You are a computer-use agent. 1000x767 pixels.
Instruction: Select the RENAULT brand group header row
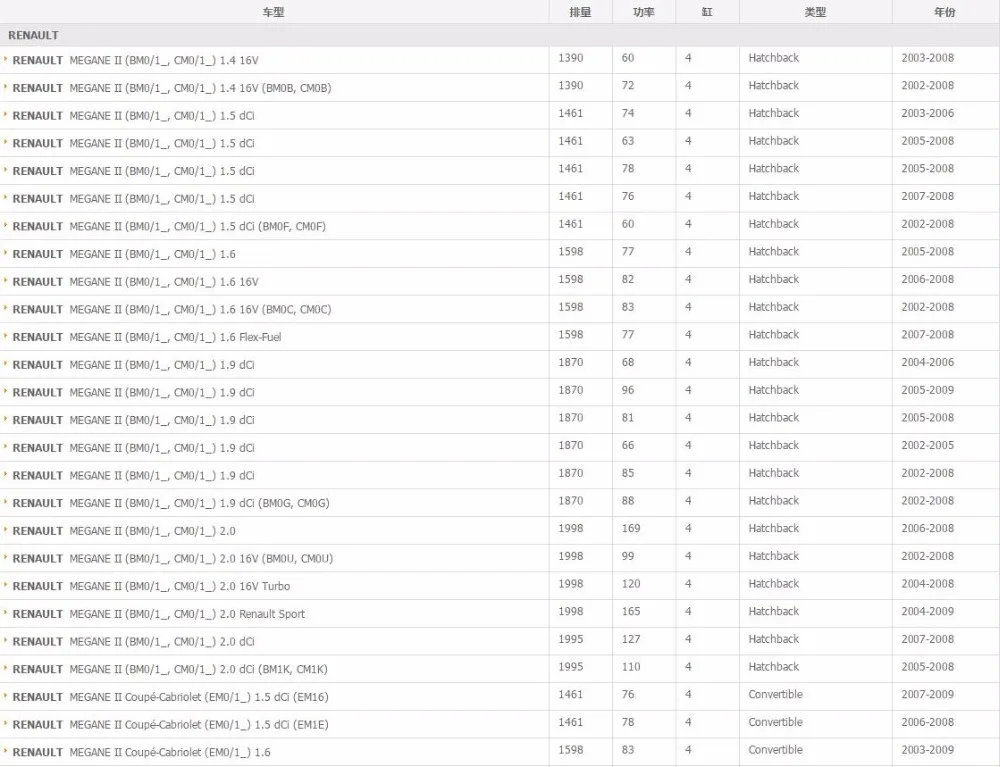click(x=500, y=35)
